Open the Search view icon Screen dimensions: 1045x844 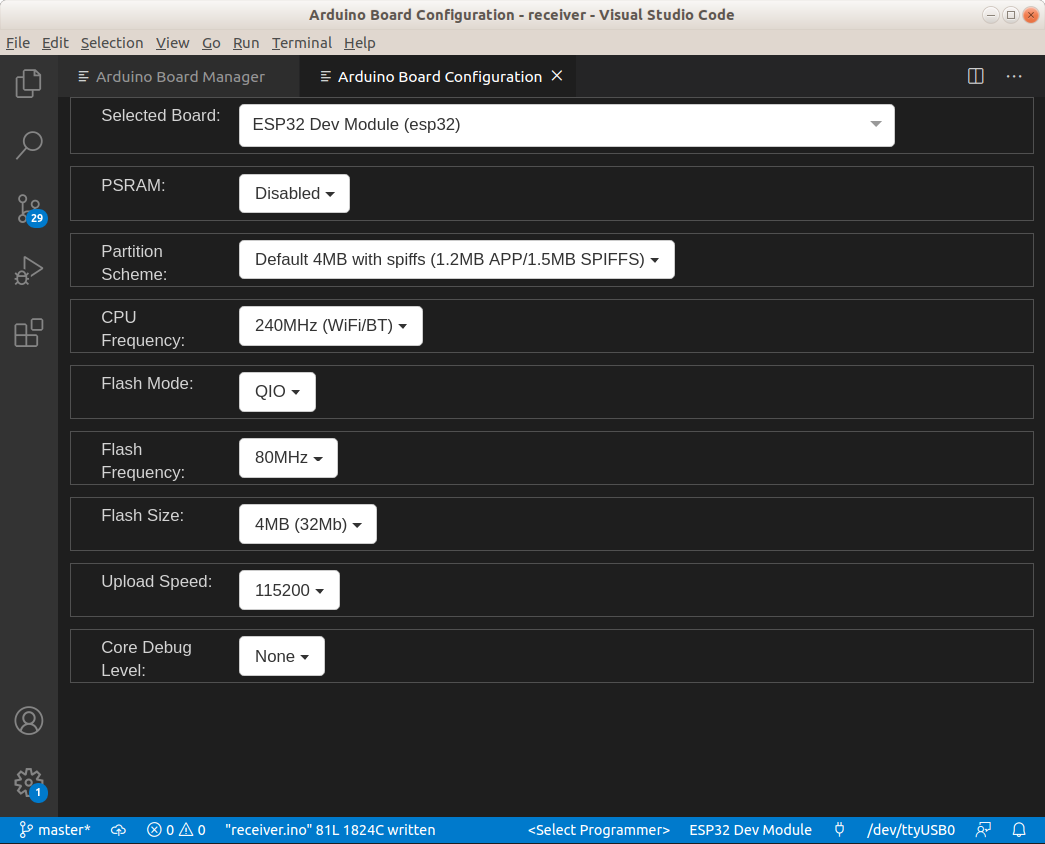(29, 145)
